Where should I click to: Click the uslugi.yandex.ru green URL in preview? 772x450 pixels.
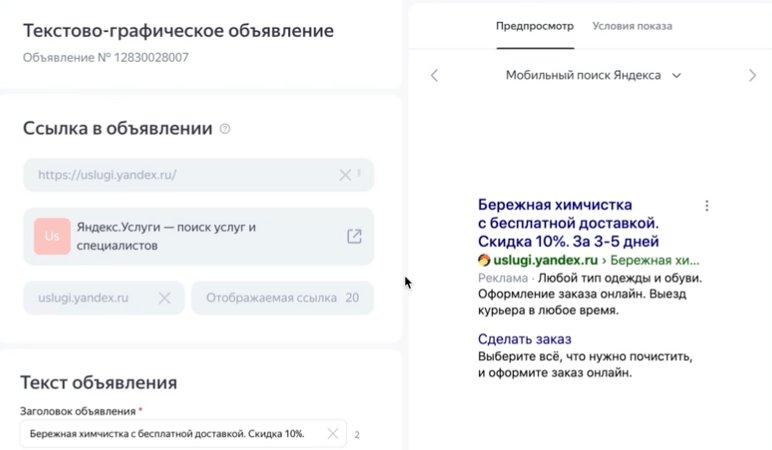tap(546, 260)
